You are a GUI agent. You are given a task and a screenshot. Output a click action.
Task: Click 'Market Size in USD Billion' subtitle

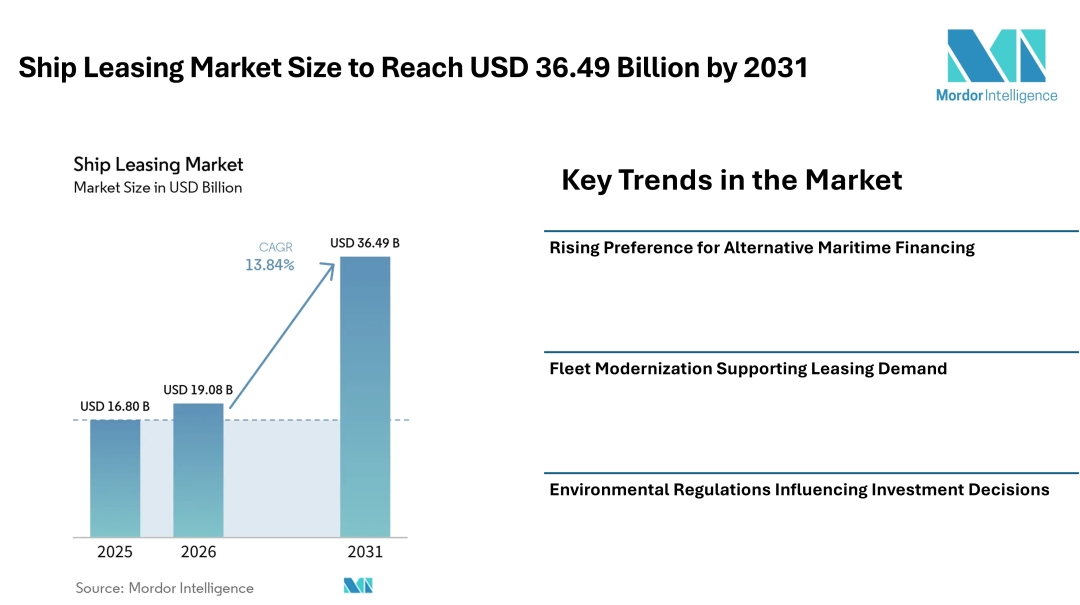[x=158, y=187]
